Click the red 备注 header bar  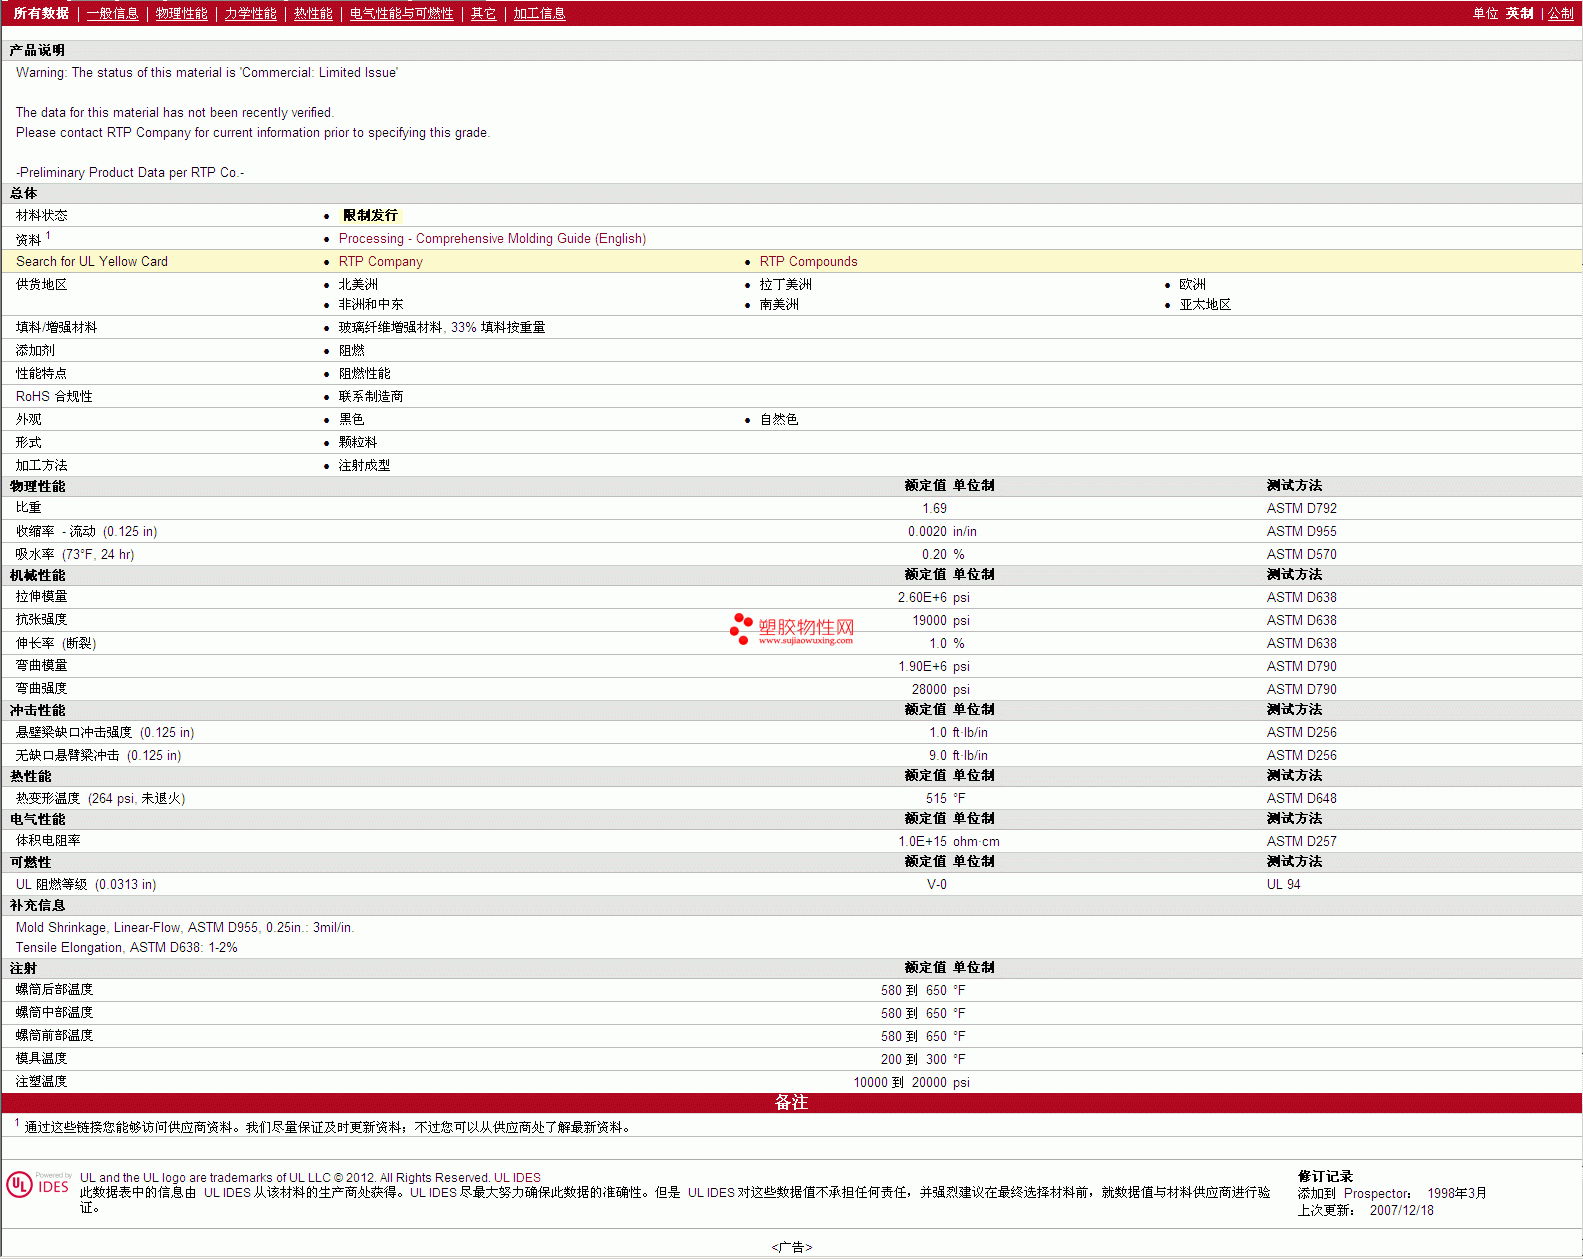(791, 1102)
